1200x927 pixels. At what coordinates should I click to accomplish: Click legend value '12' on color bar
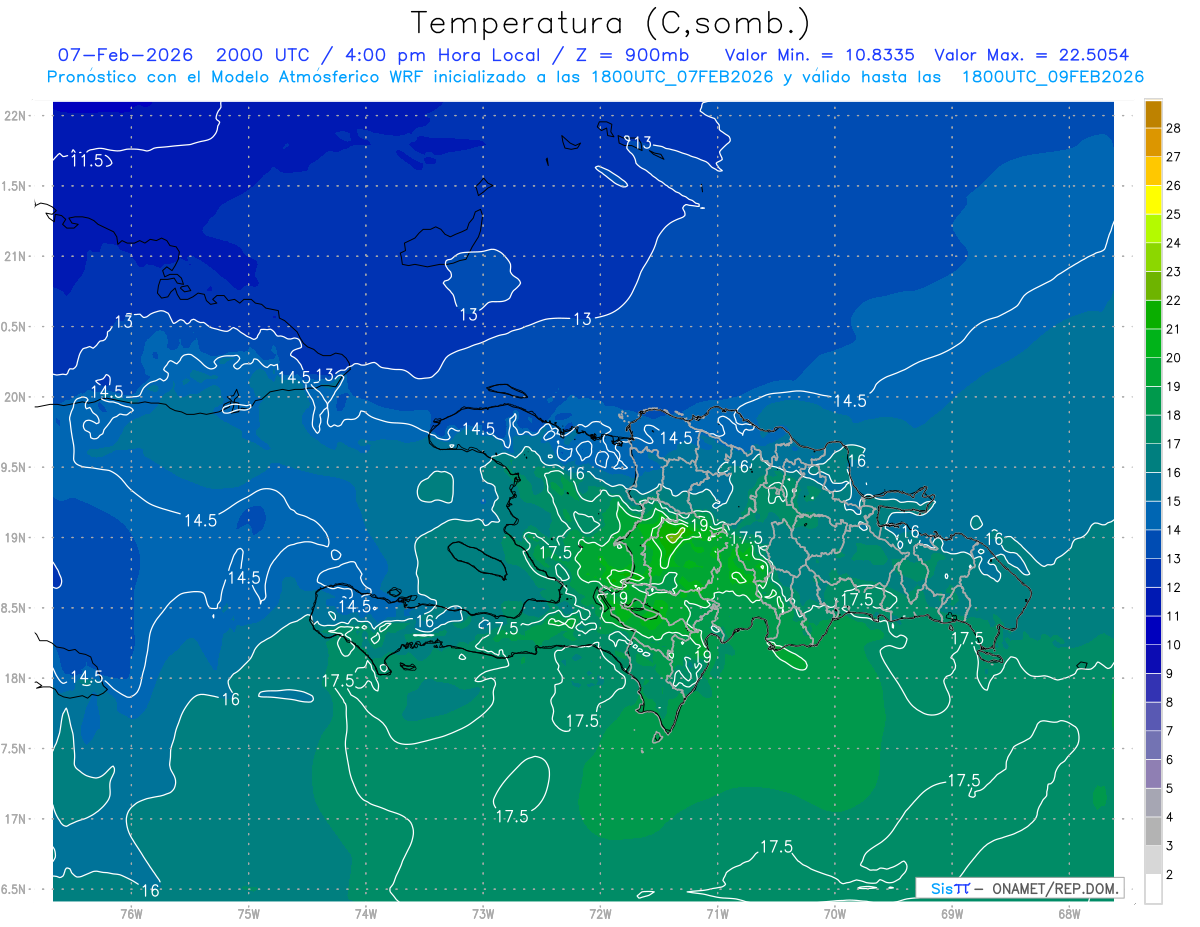pos(1174,587)
